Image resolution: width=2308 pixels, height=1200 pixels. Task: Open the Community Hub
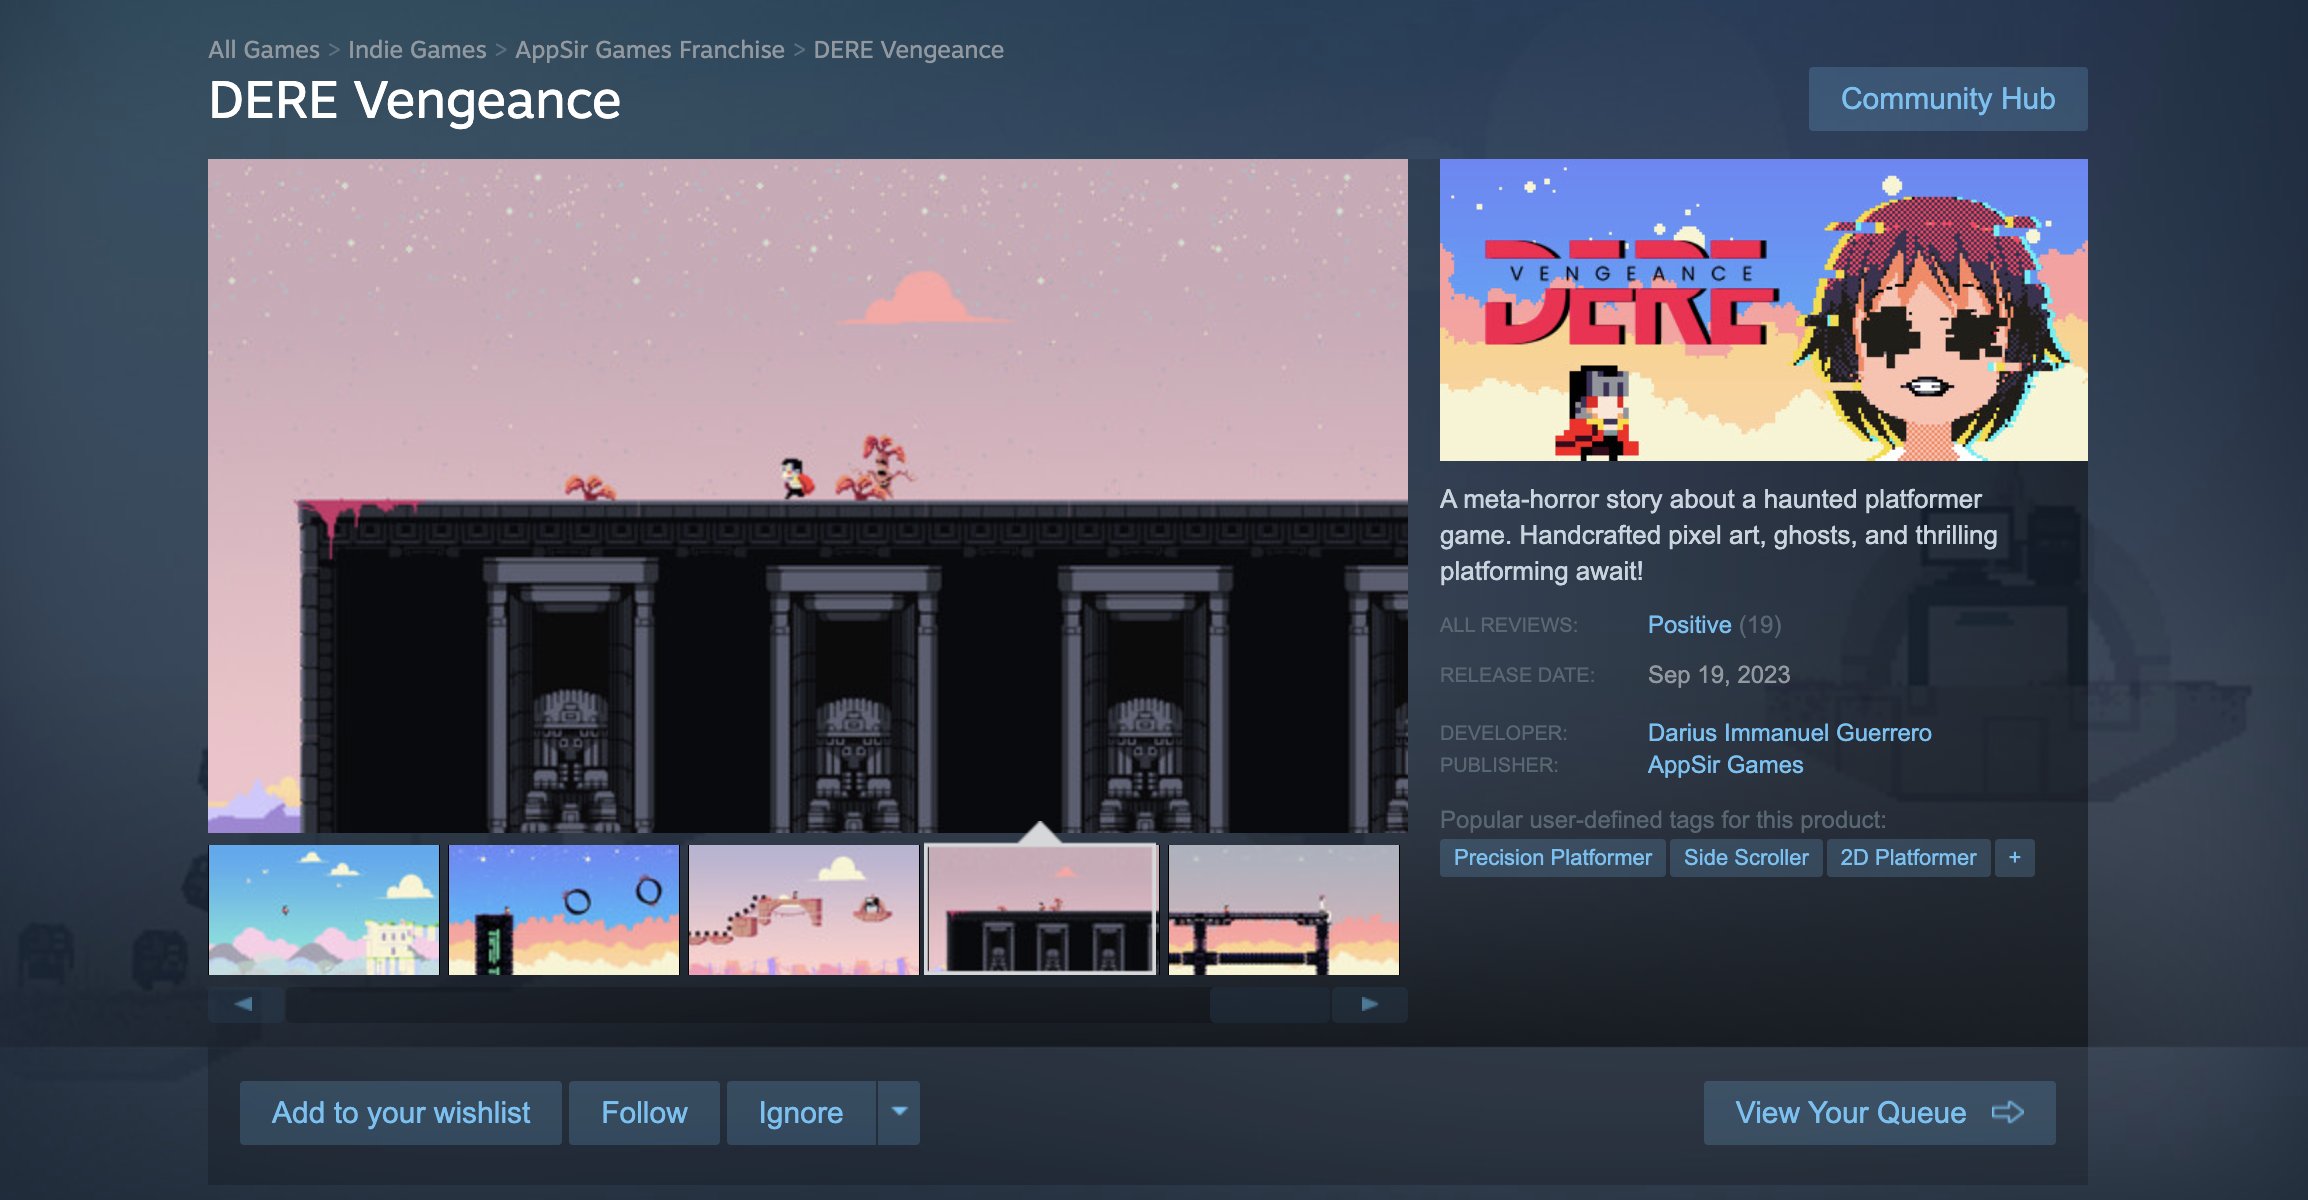pyautogui.click(x=1948, y=99)
